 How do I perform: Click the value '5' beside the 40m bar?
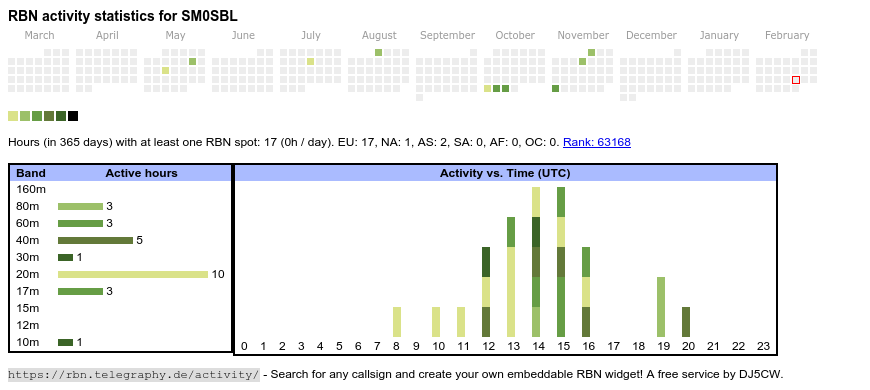[139, 240]
